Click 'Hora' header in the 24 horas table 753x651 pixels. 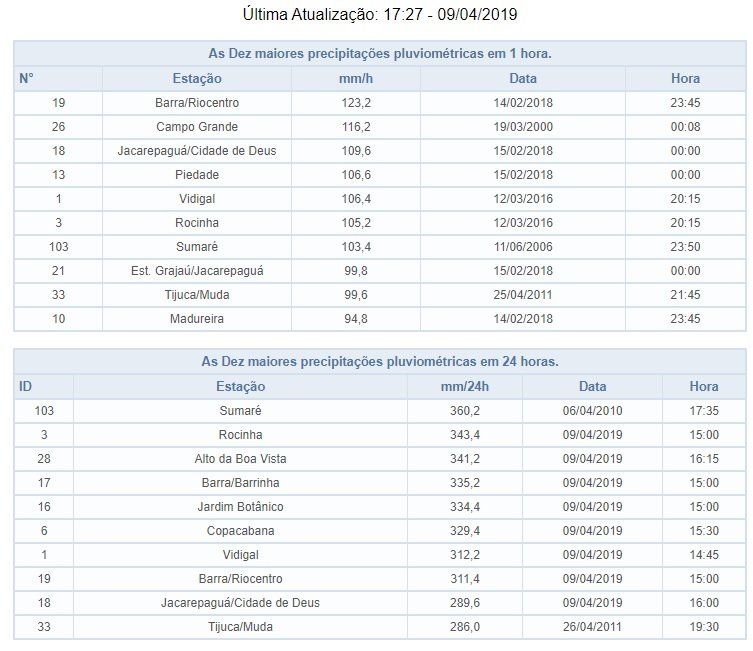[704, 386]
